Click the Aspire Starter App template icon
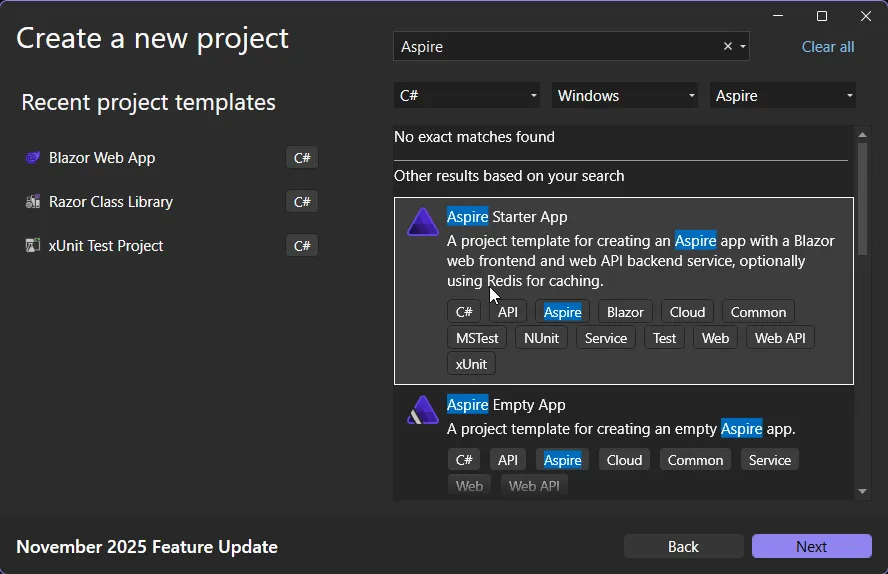 click(423, 222)
